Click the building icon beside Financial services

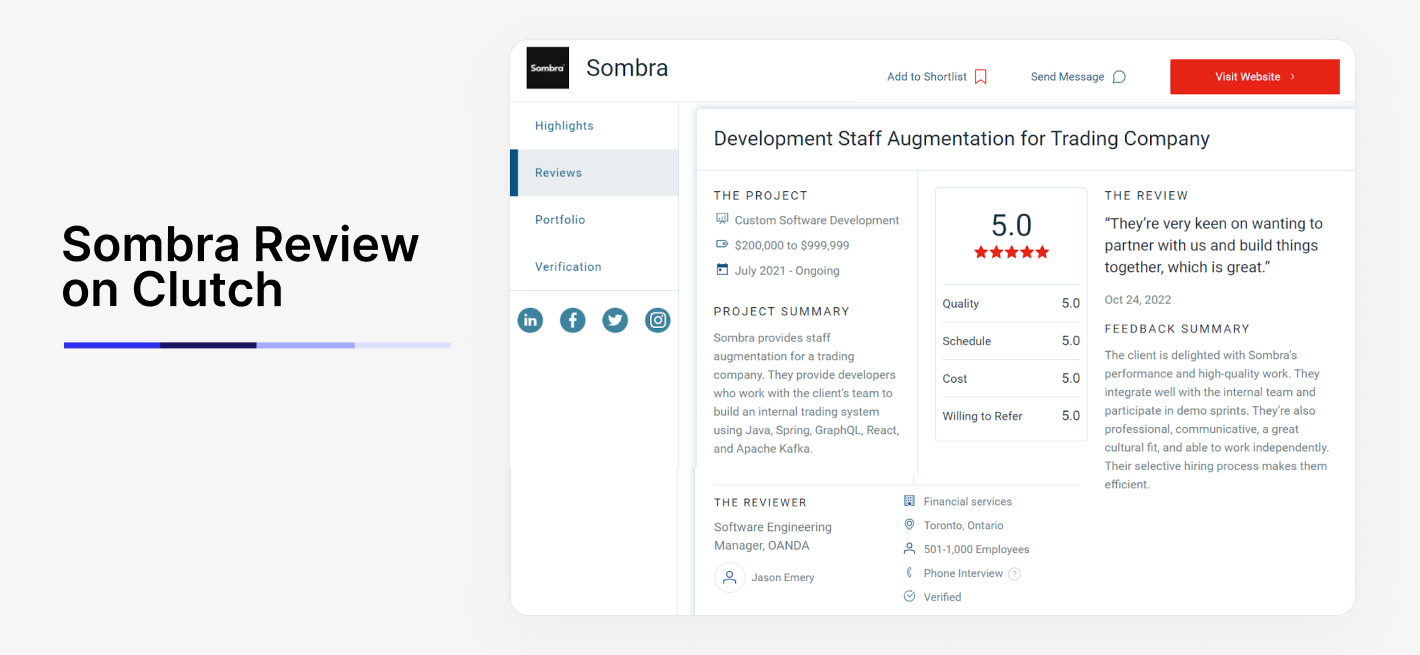pyautogui.click(x=909, y=501)
